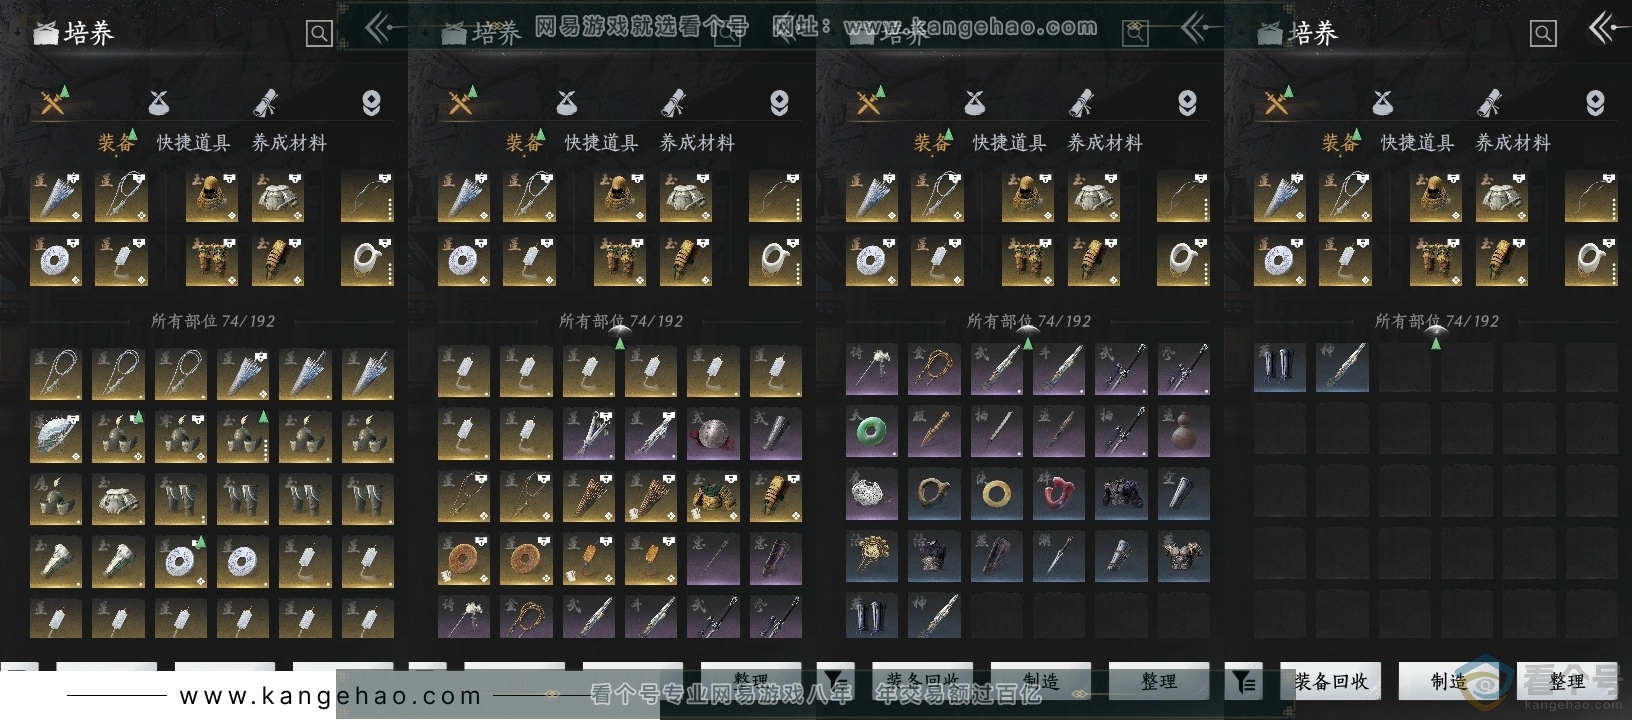Select crossed-swords category icon in leftmost panel
The width and height of the screenshot is (1632, 720).
tap(53, 101)
